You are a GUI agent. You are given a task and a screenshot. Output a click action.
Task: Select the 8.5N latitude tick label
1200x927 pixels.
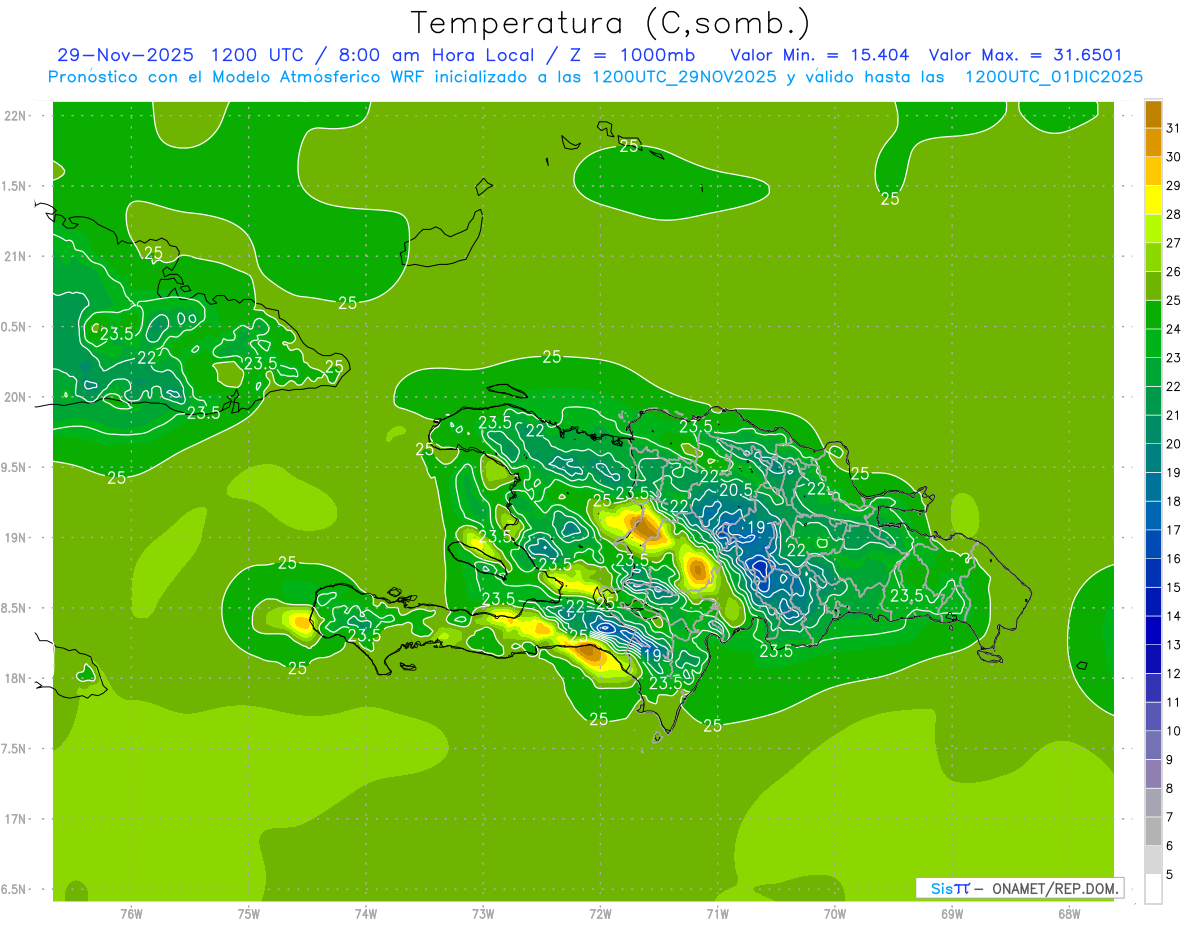(x=12, y=608)
